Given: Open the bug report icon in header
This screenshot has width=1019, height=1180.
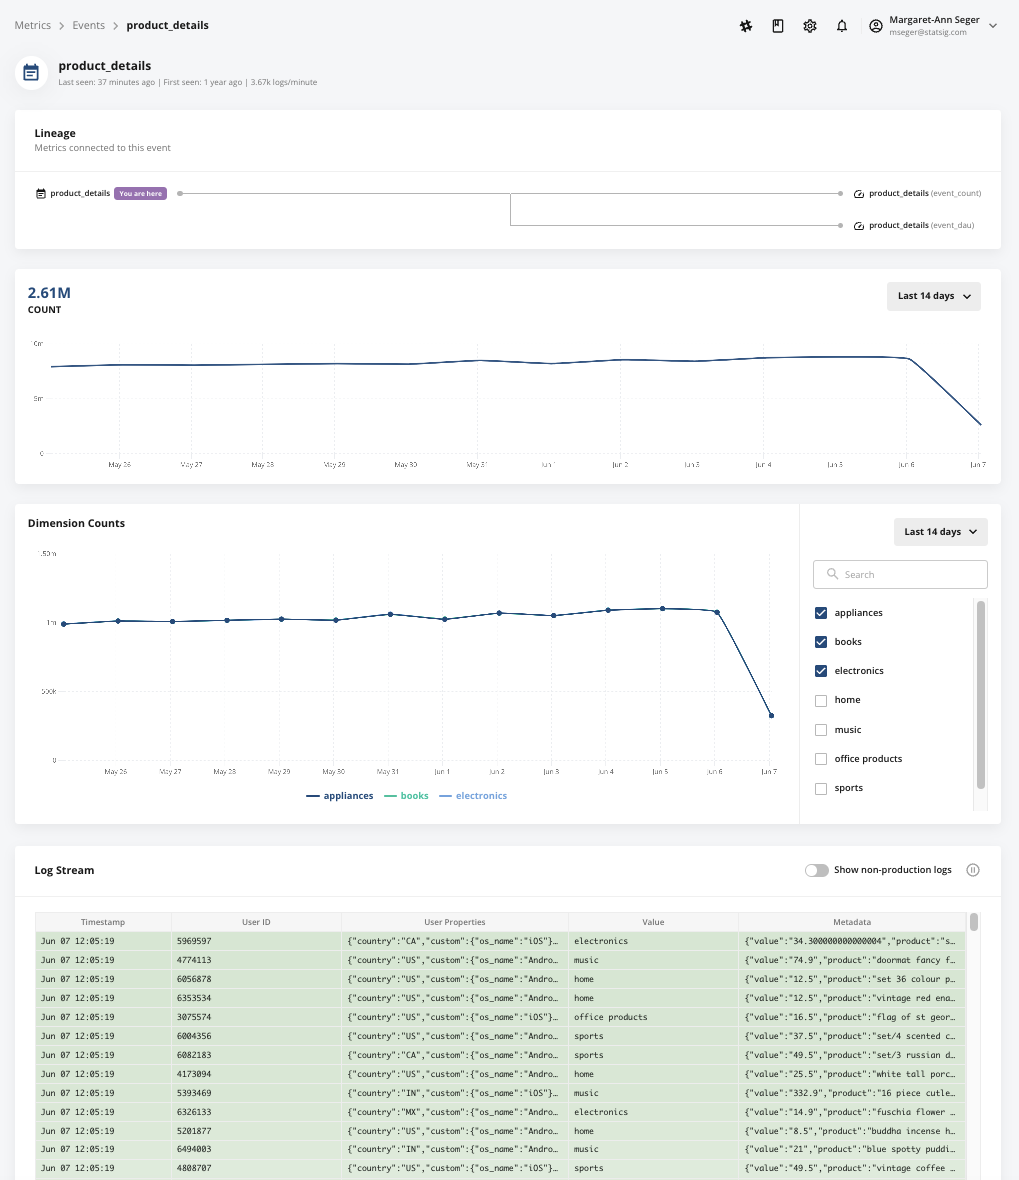Looking at the screenshot, I should tap(746, 26).
